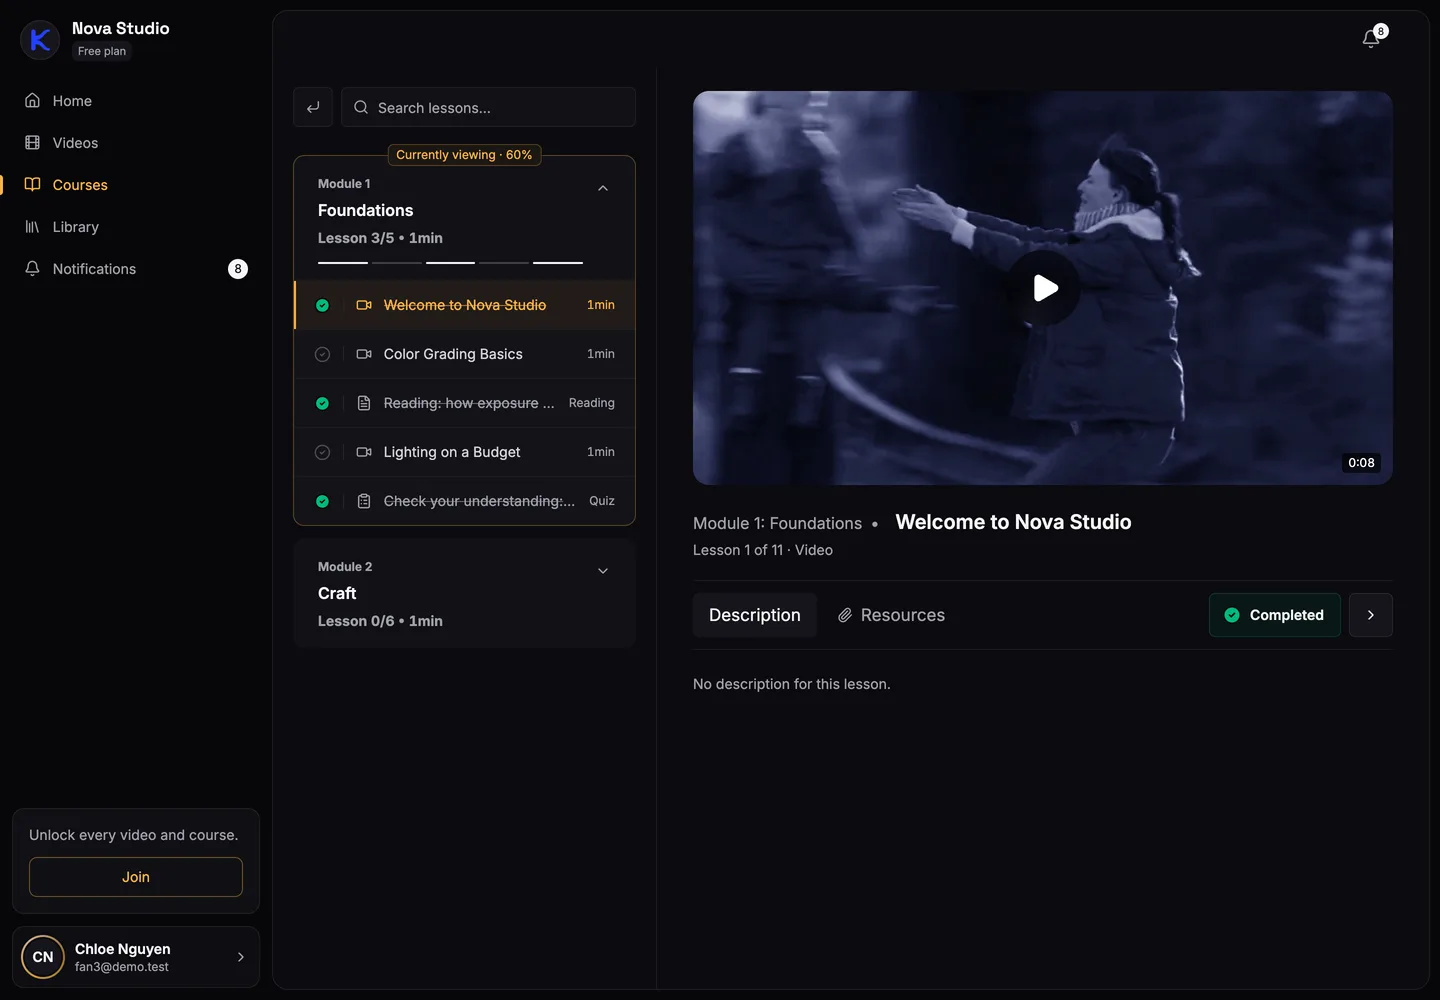The image size is (1440, 1000).
Task: Play the Welcome to Nova Studio video
Action: [x=1043, y=288]
